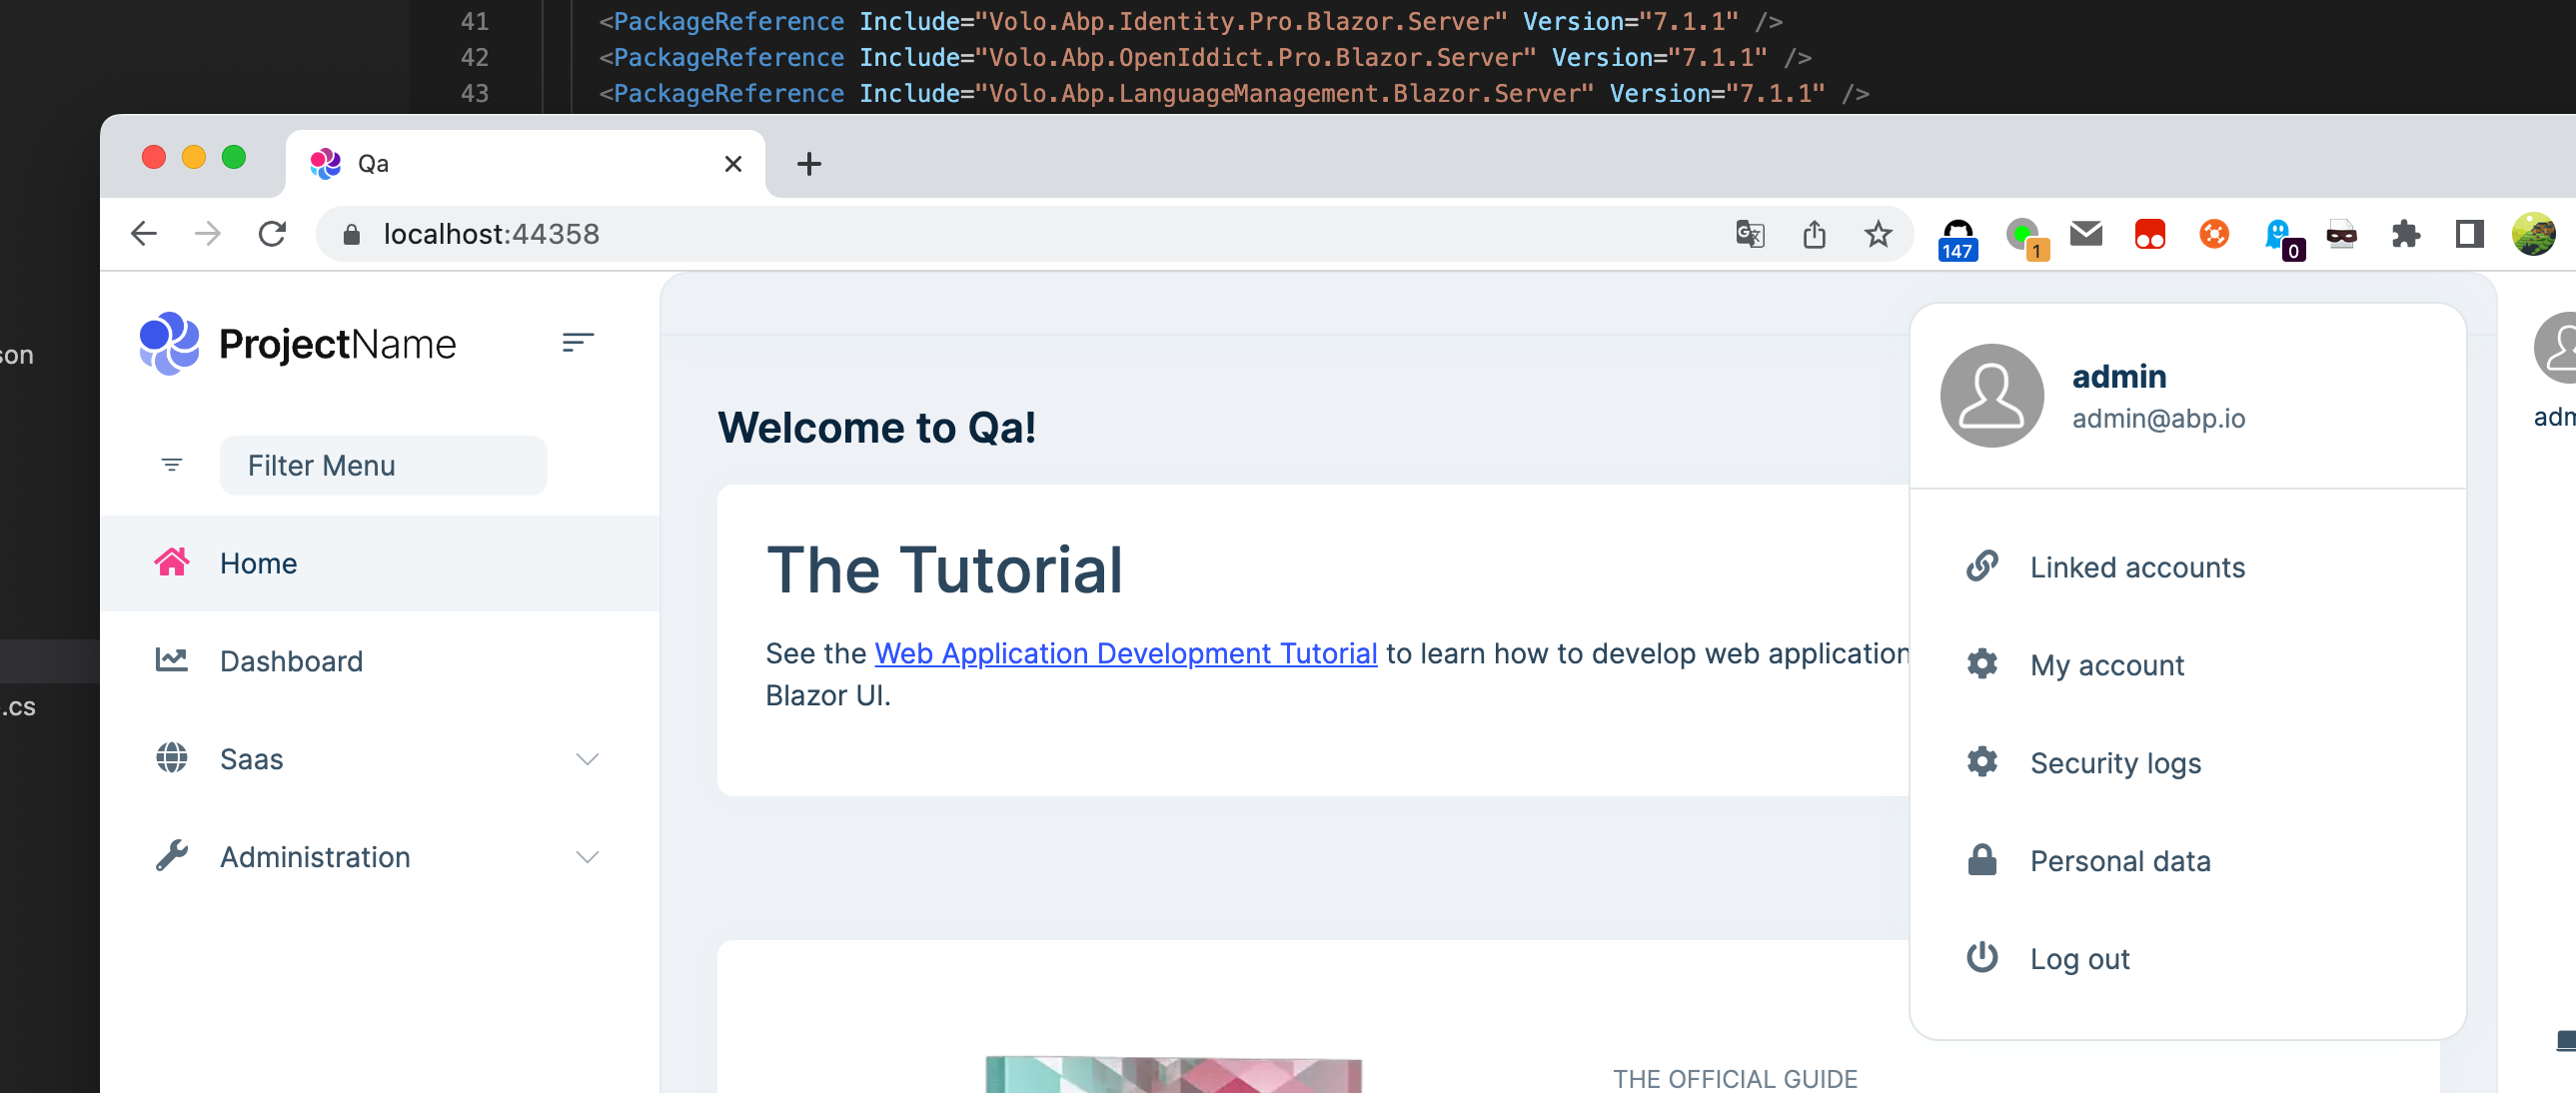Click the Filter Menu input field
The height and width of the screenshot is (1093, 2576).
click(x=383, y=465)
